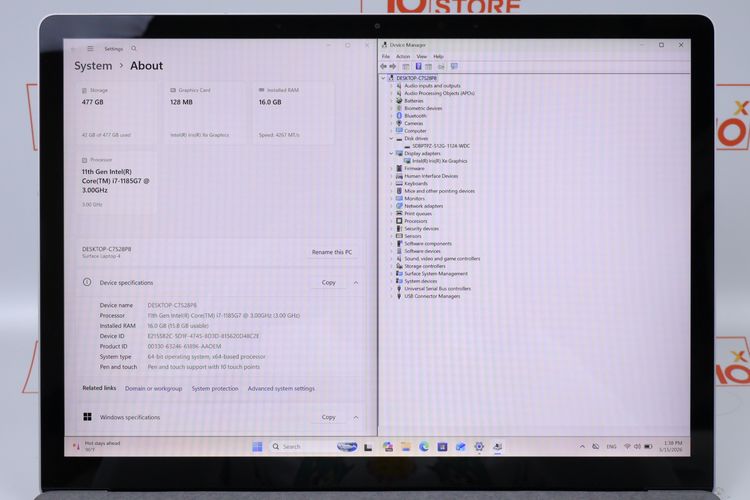Click the Rename this PC button
The width and height of the screenshot is (750, 500).
(x=332, y=252)
